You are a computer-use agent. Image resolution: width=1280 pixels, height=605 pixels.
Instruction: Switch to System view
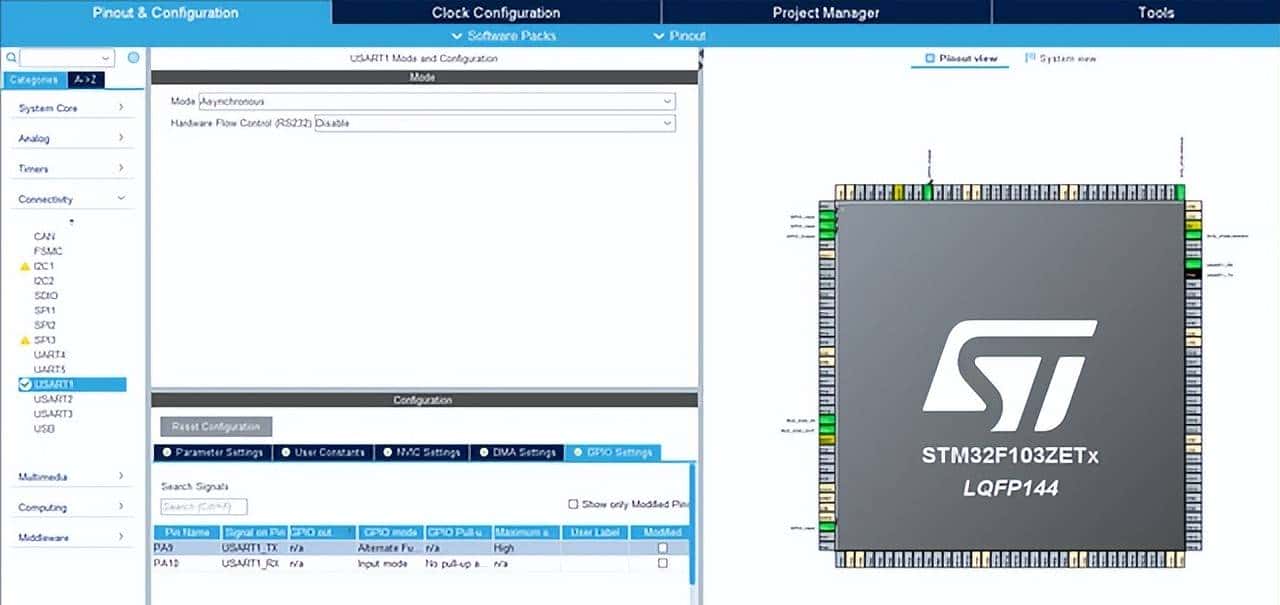click(x=1061, y=58)
